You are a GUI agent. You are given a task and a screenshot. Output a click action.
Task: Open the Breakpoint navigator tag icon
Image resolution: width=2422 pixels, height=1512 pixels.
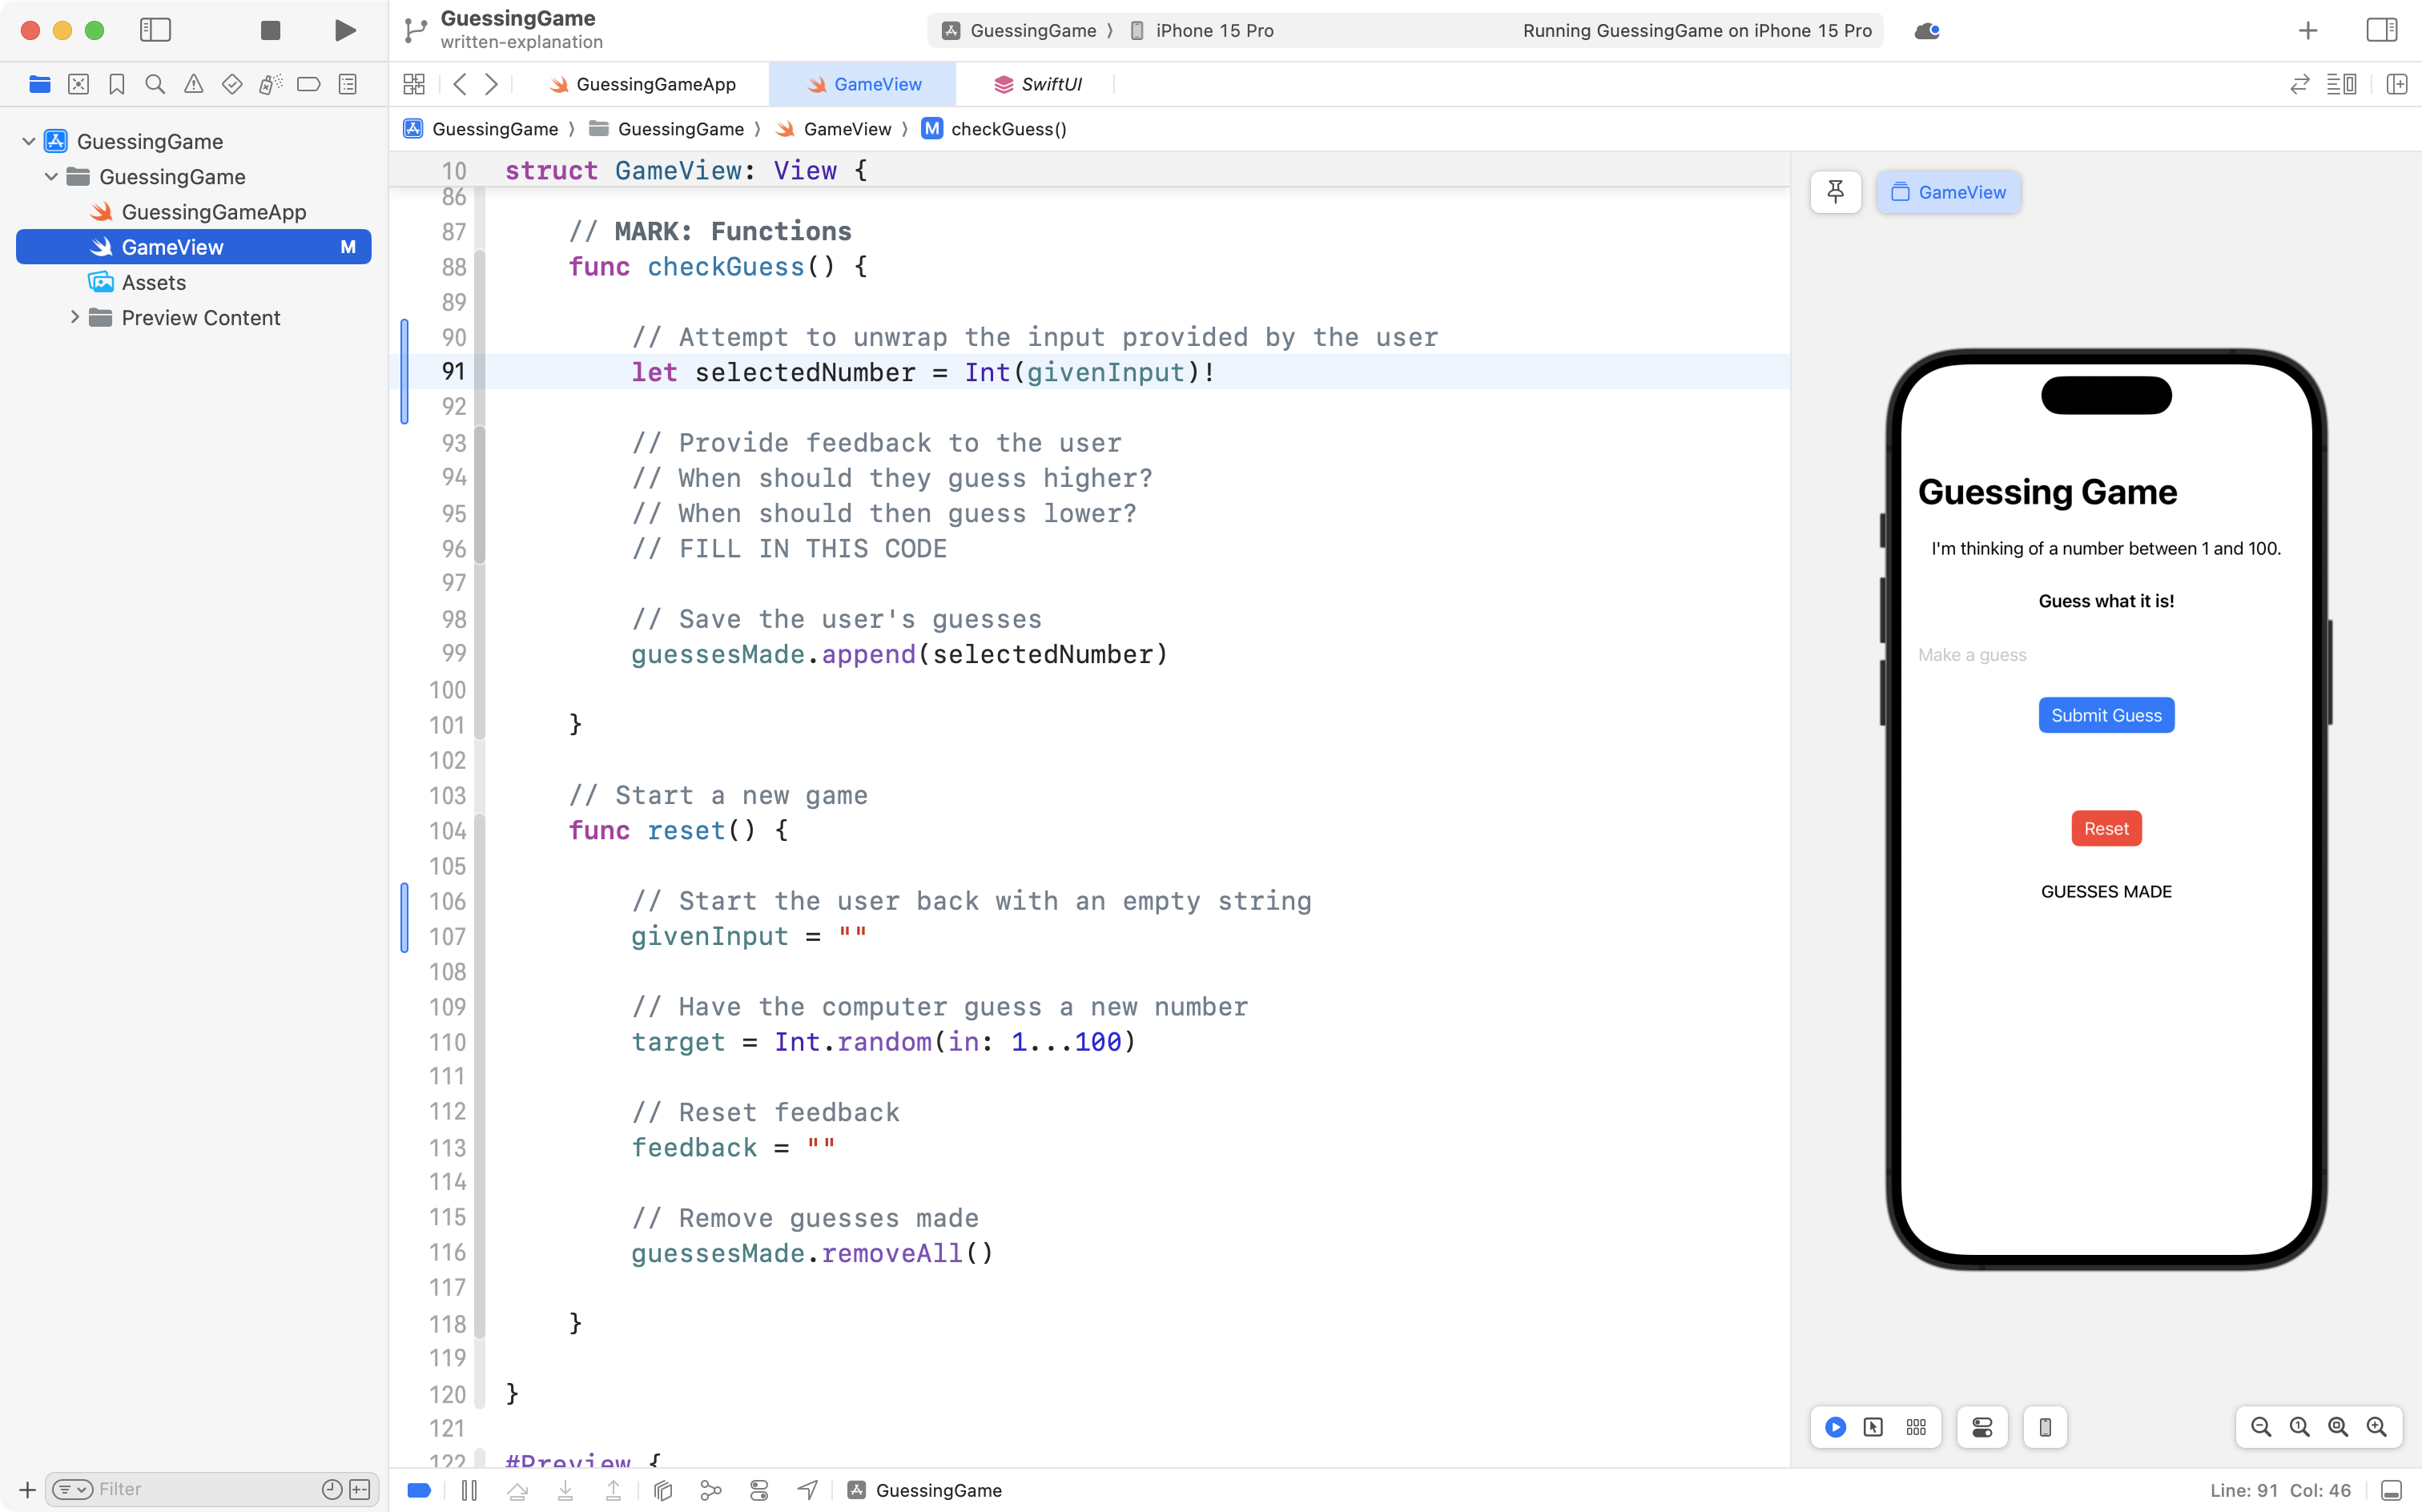(309, 84)
